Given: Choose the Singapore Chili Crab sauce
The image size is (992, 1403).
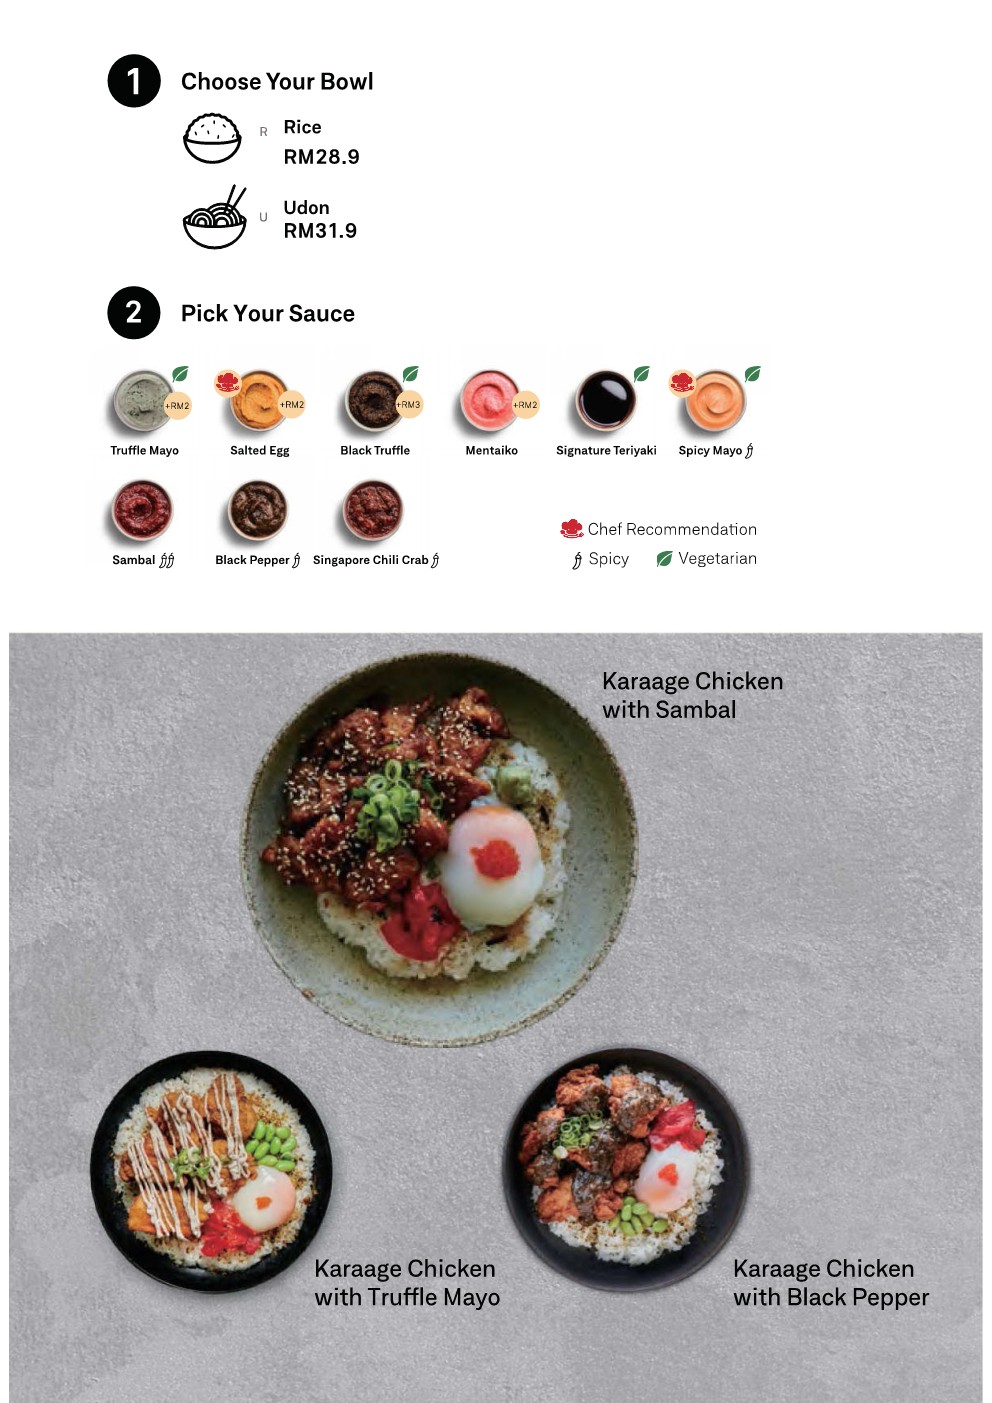Looking at the screenshot, I should point(373,510).
